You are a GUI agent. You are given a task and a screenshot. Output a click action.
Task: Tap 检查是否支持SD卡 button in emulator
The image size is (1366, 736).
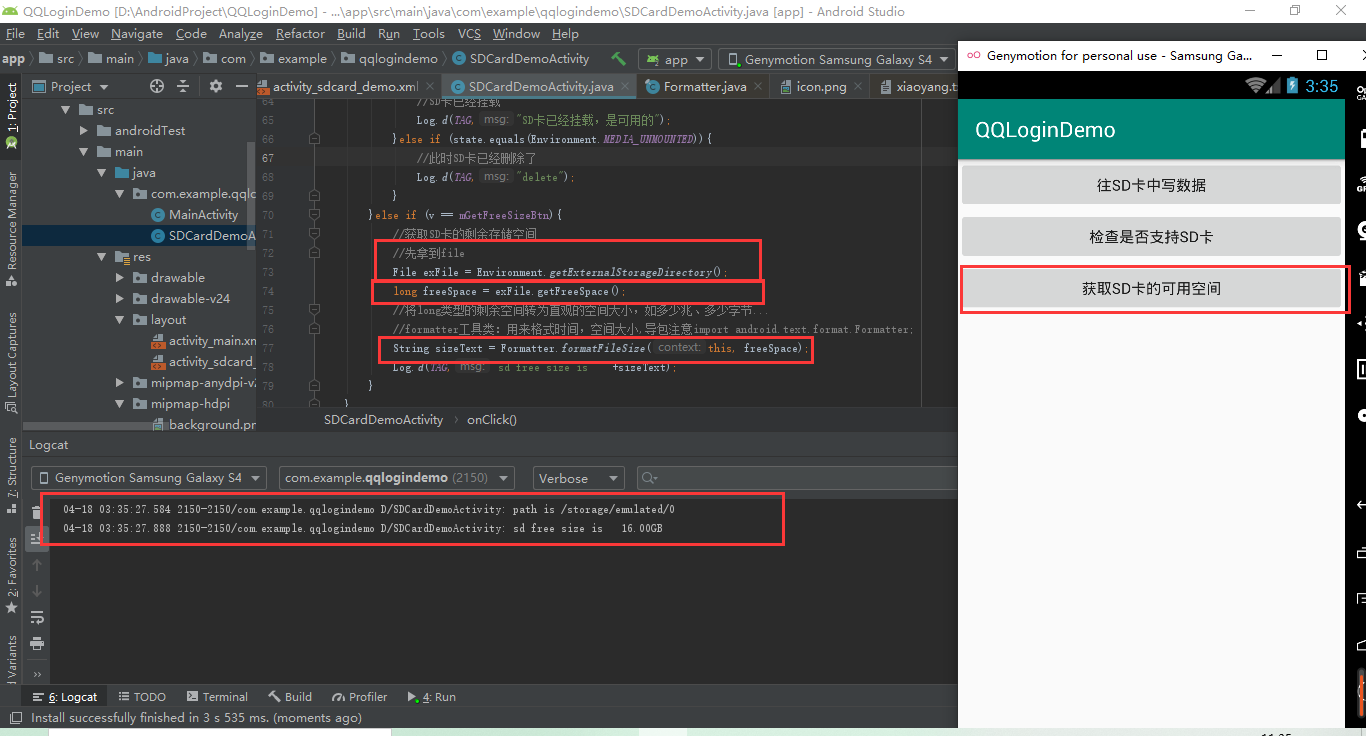1151,237
